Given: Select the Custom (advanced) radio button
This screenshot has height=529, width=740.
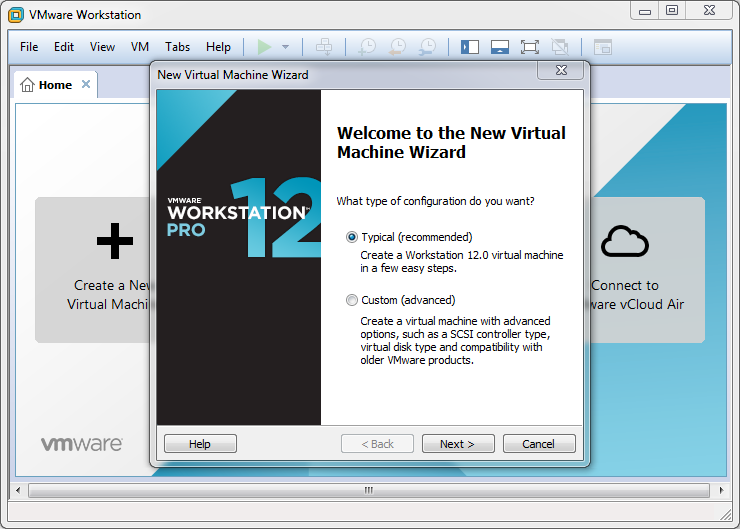Looking at the screenshot, I should click(x=352, y=300).
